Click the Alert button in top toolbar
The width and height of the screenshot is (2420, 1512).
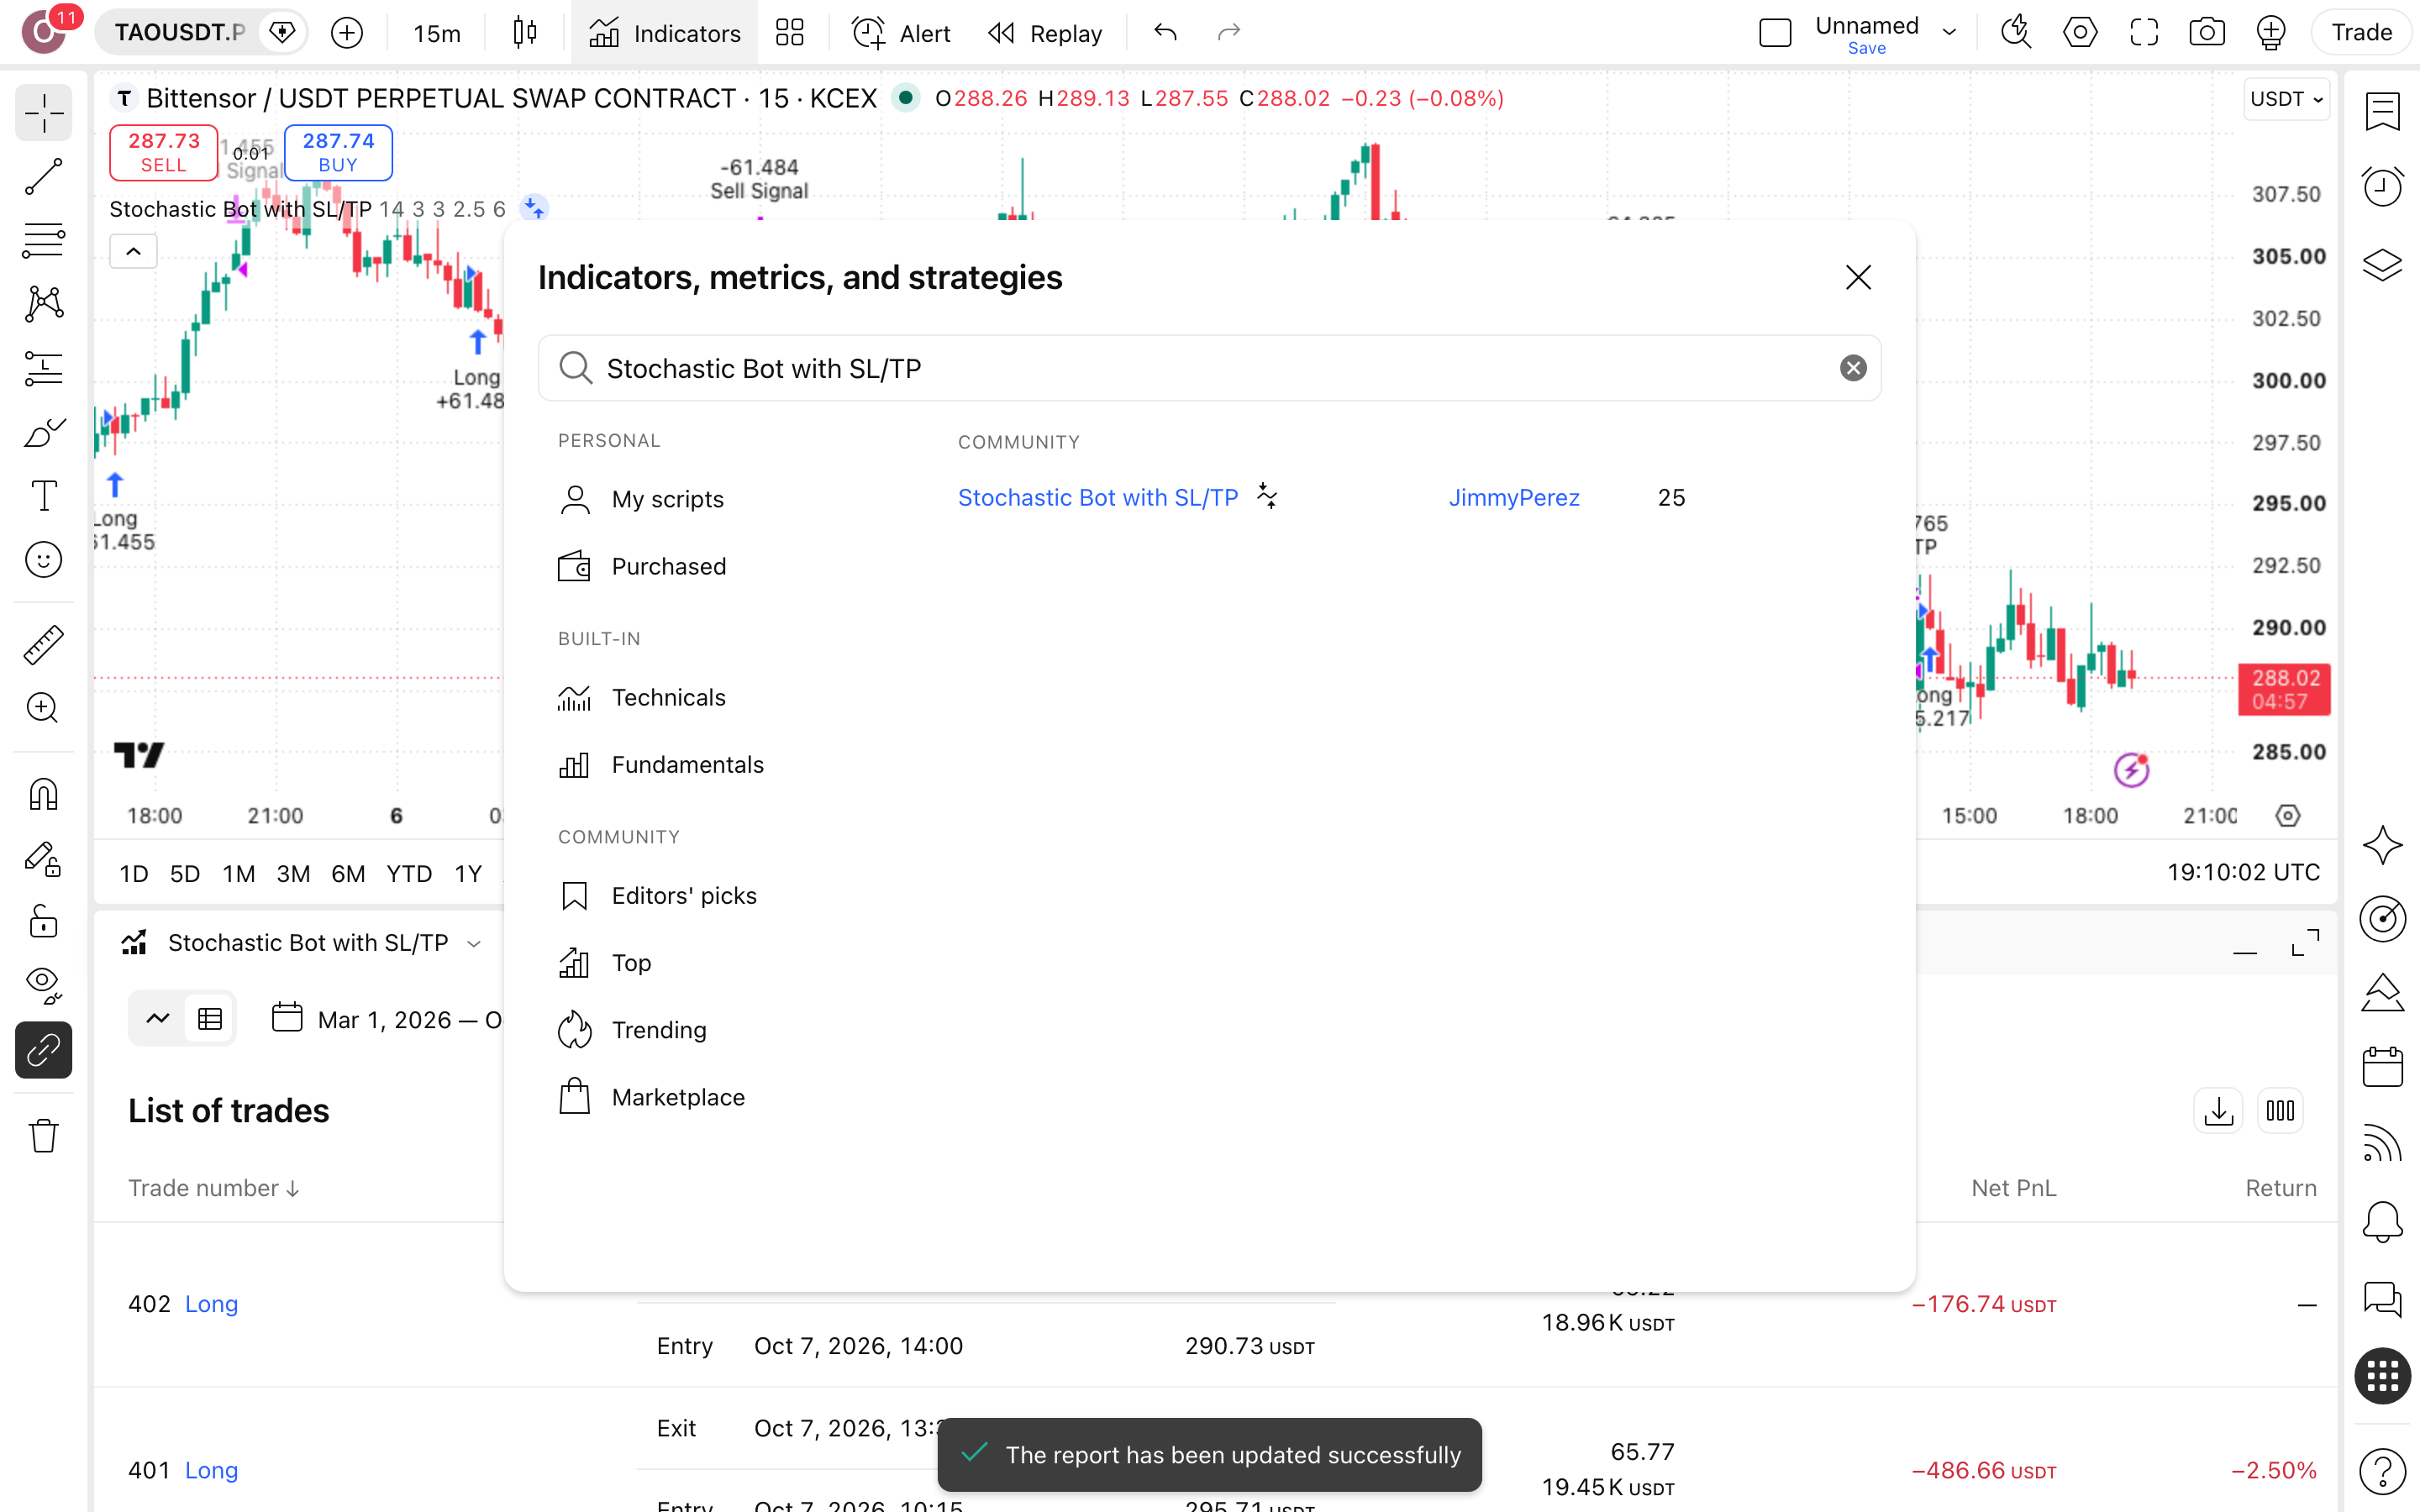tap(900, 33)
